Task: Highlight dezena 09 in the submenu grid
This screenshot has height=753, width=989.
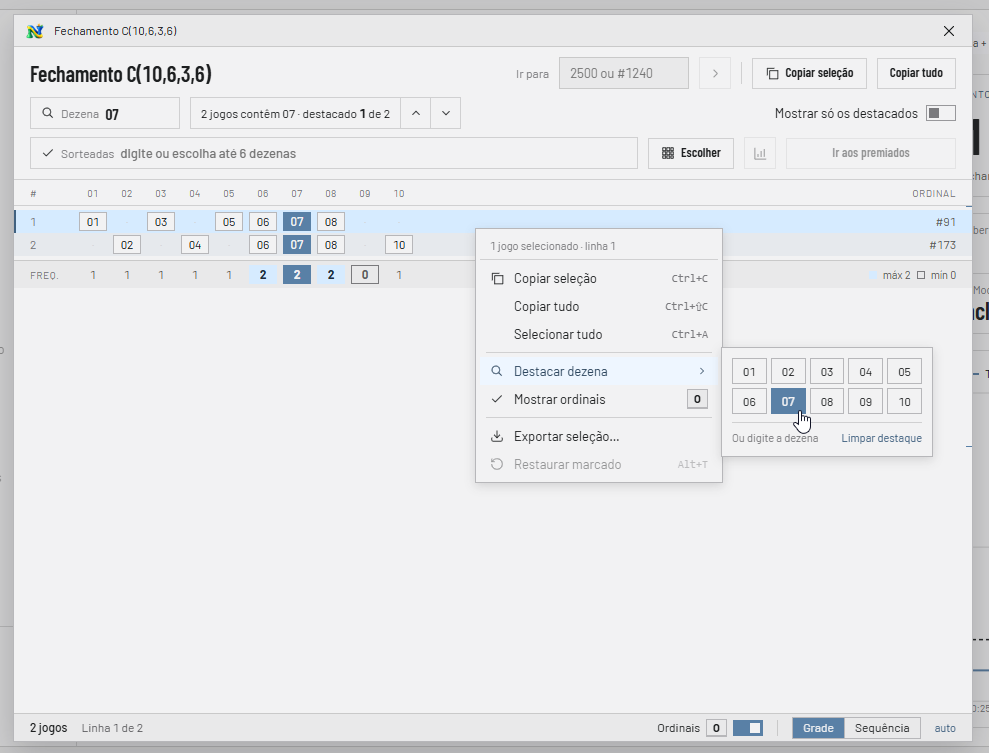Action: click(x=865, y=402)
